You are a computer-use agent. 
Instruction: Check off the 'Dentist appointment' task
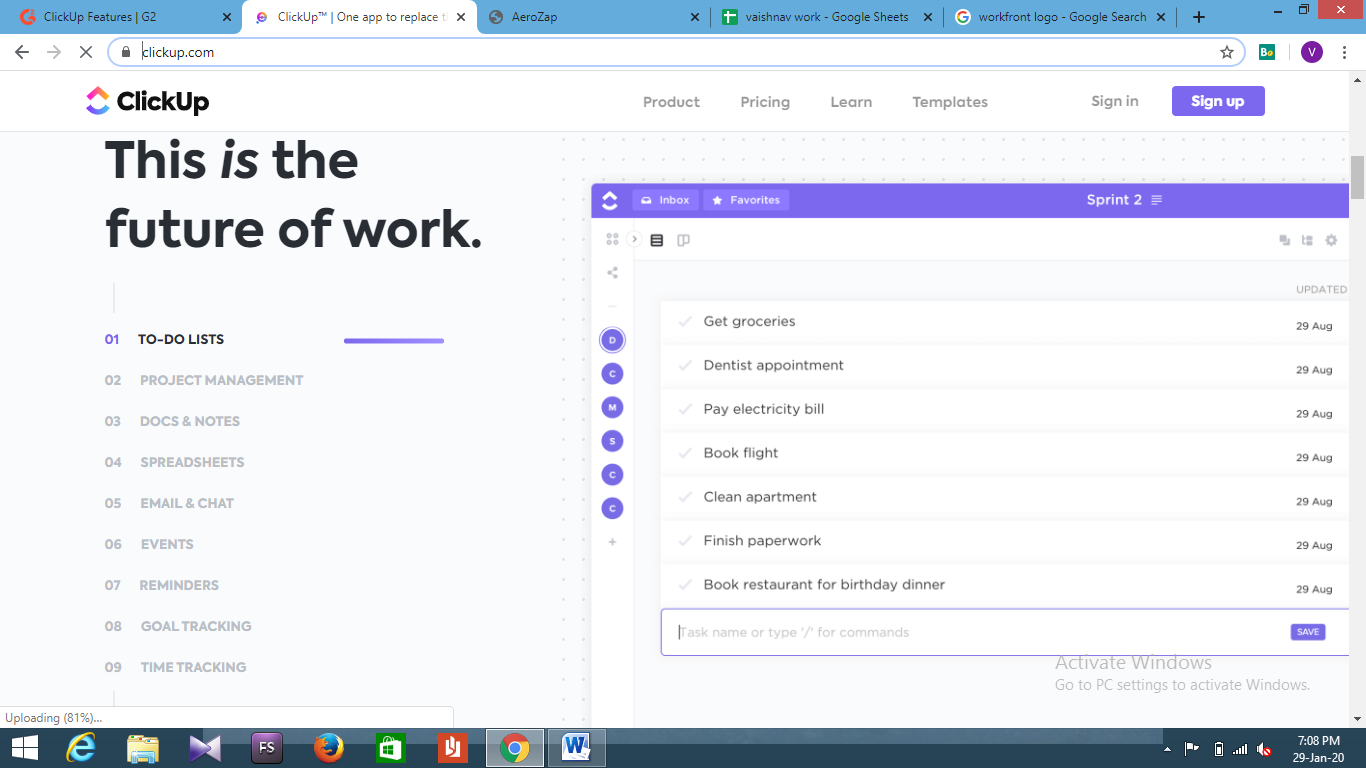[x=685, y=365]
